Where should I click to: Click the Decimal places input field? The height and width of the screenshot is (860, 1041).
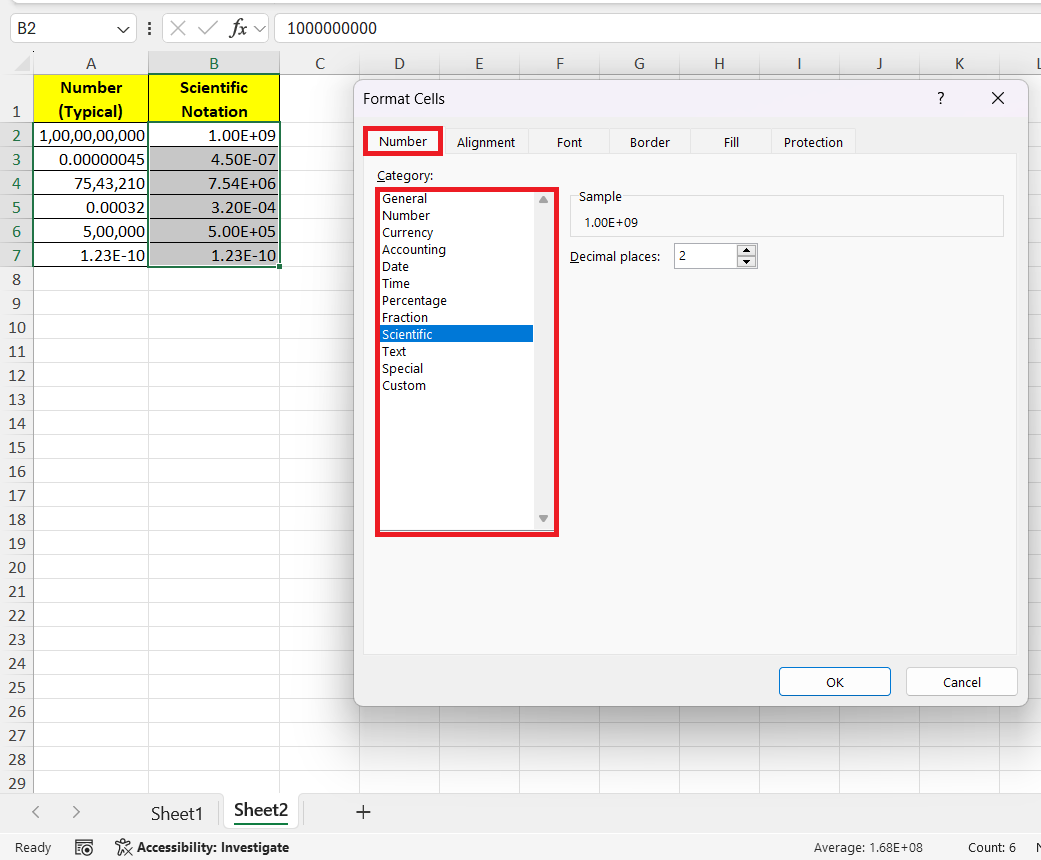point(705,256)
